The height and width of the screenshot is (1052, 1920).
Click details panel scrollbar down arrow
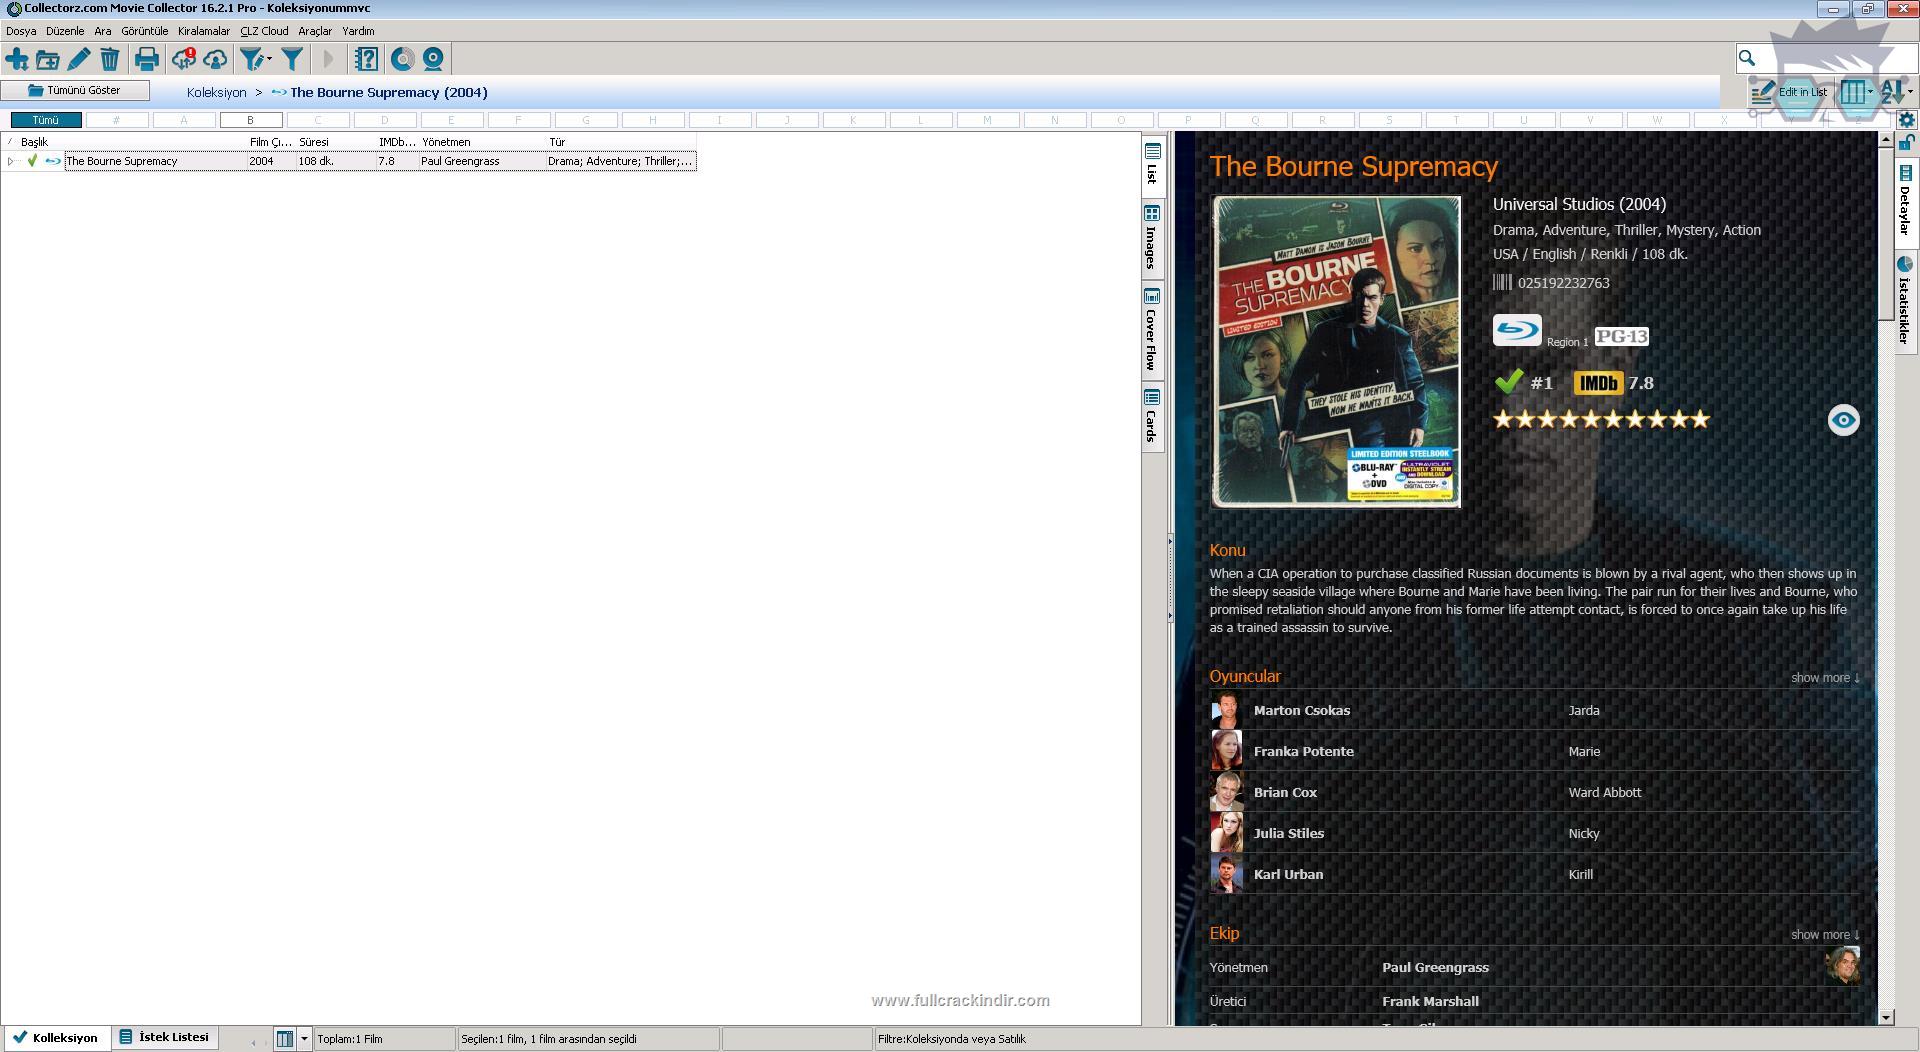click(1886, 1017)
